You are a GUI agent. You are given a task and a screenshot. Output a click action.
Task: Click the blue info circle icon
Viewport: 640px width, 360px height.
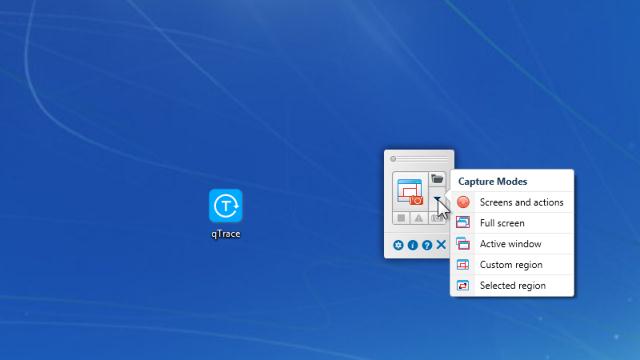click(413, 245)
